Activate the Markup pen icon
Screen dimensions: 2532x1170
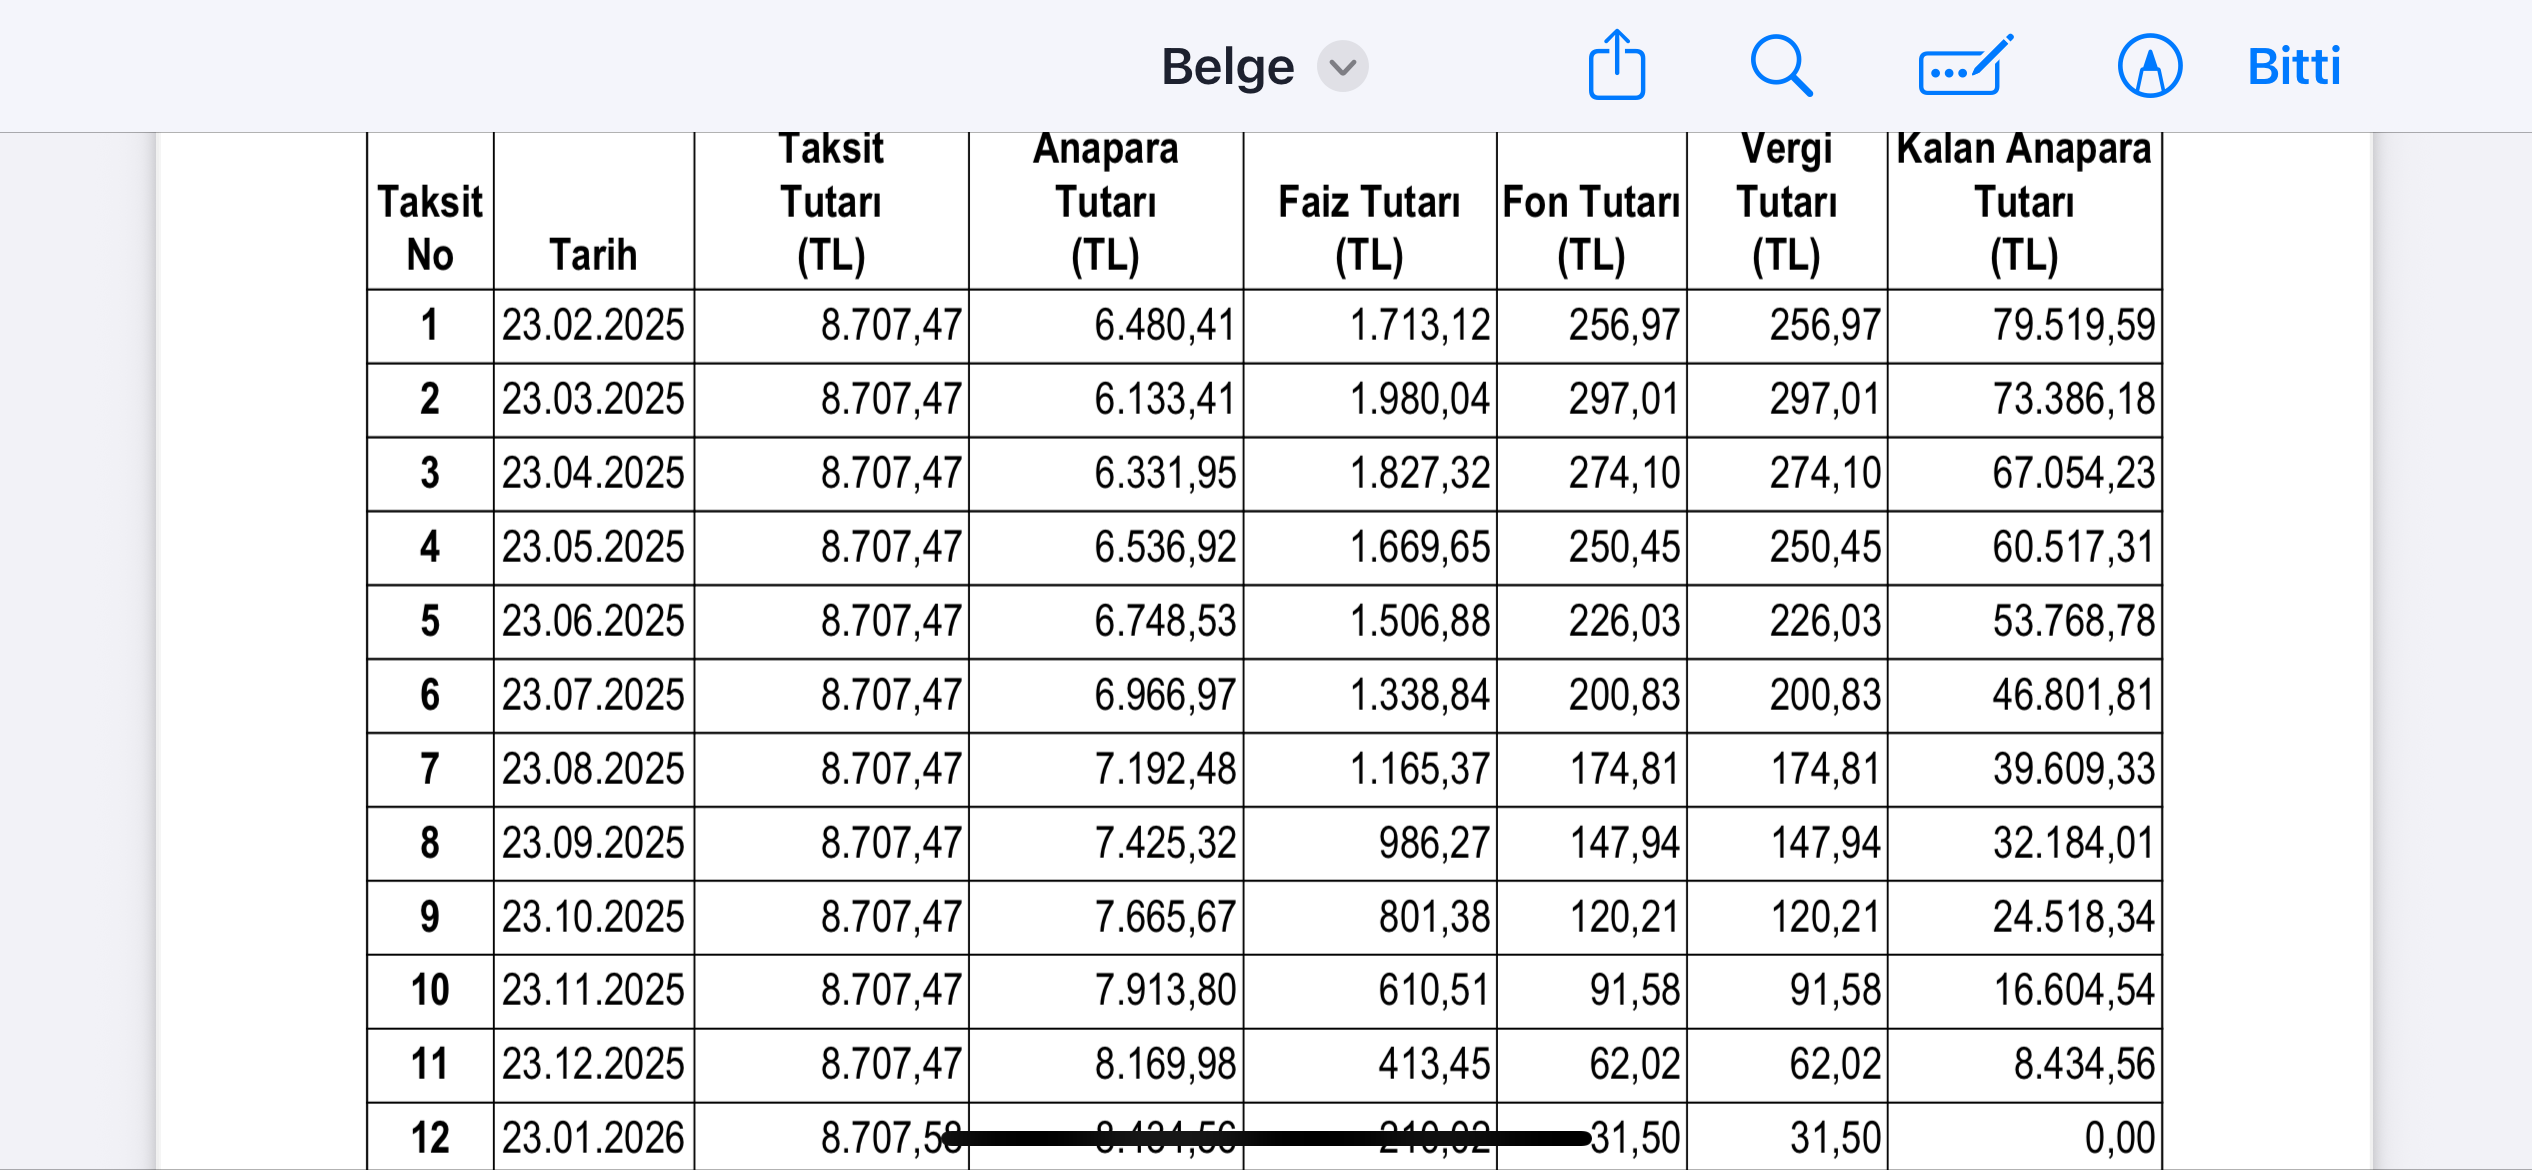coord(2149,66)
